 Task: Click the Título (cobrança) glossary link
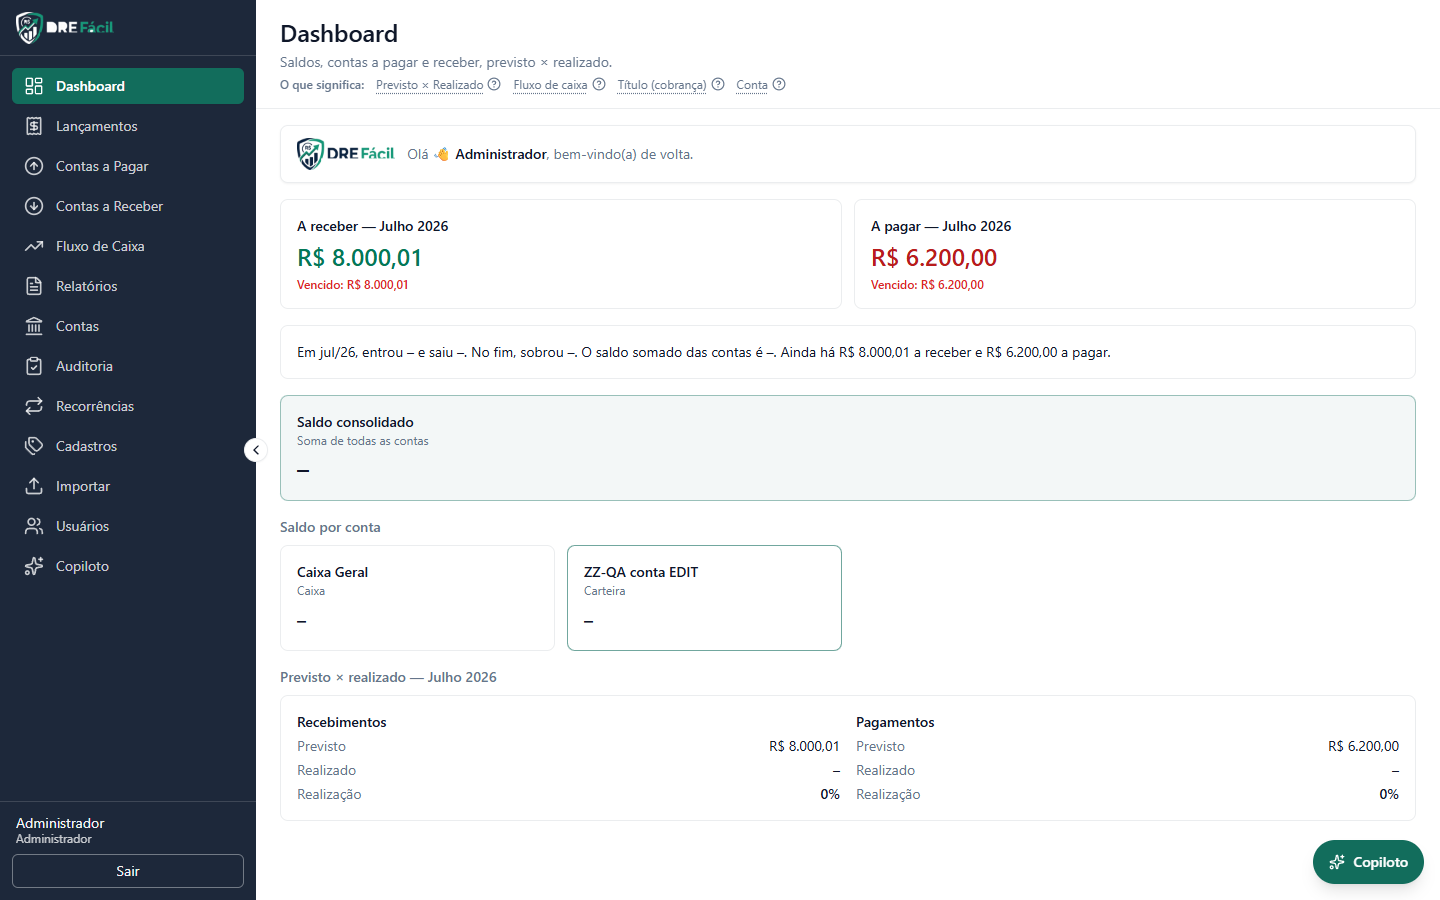tap(662, 85)
